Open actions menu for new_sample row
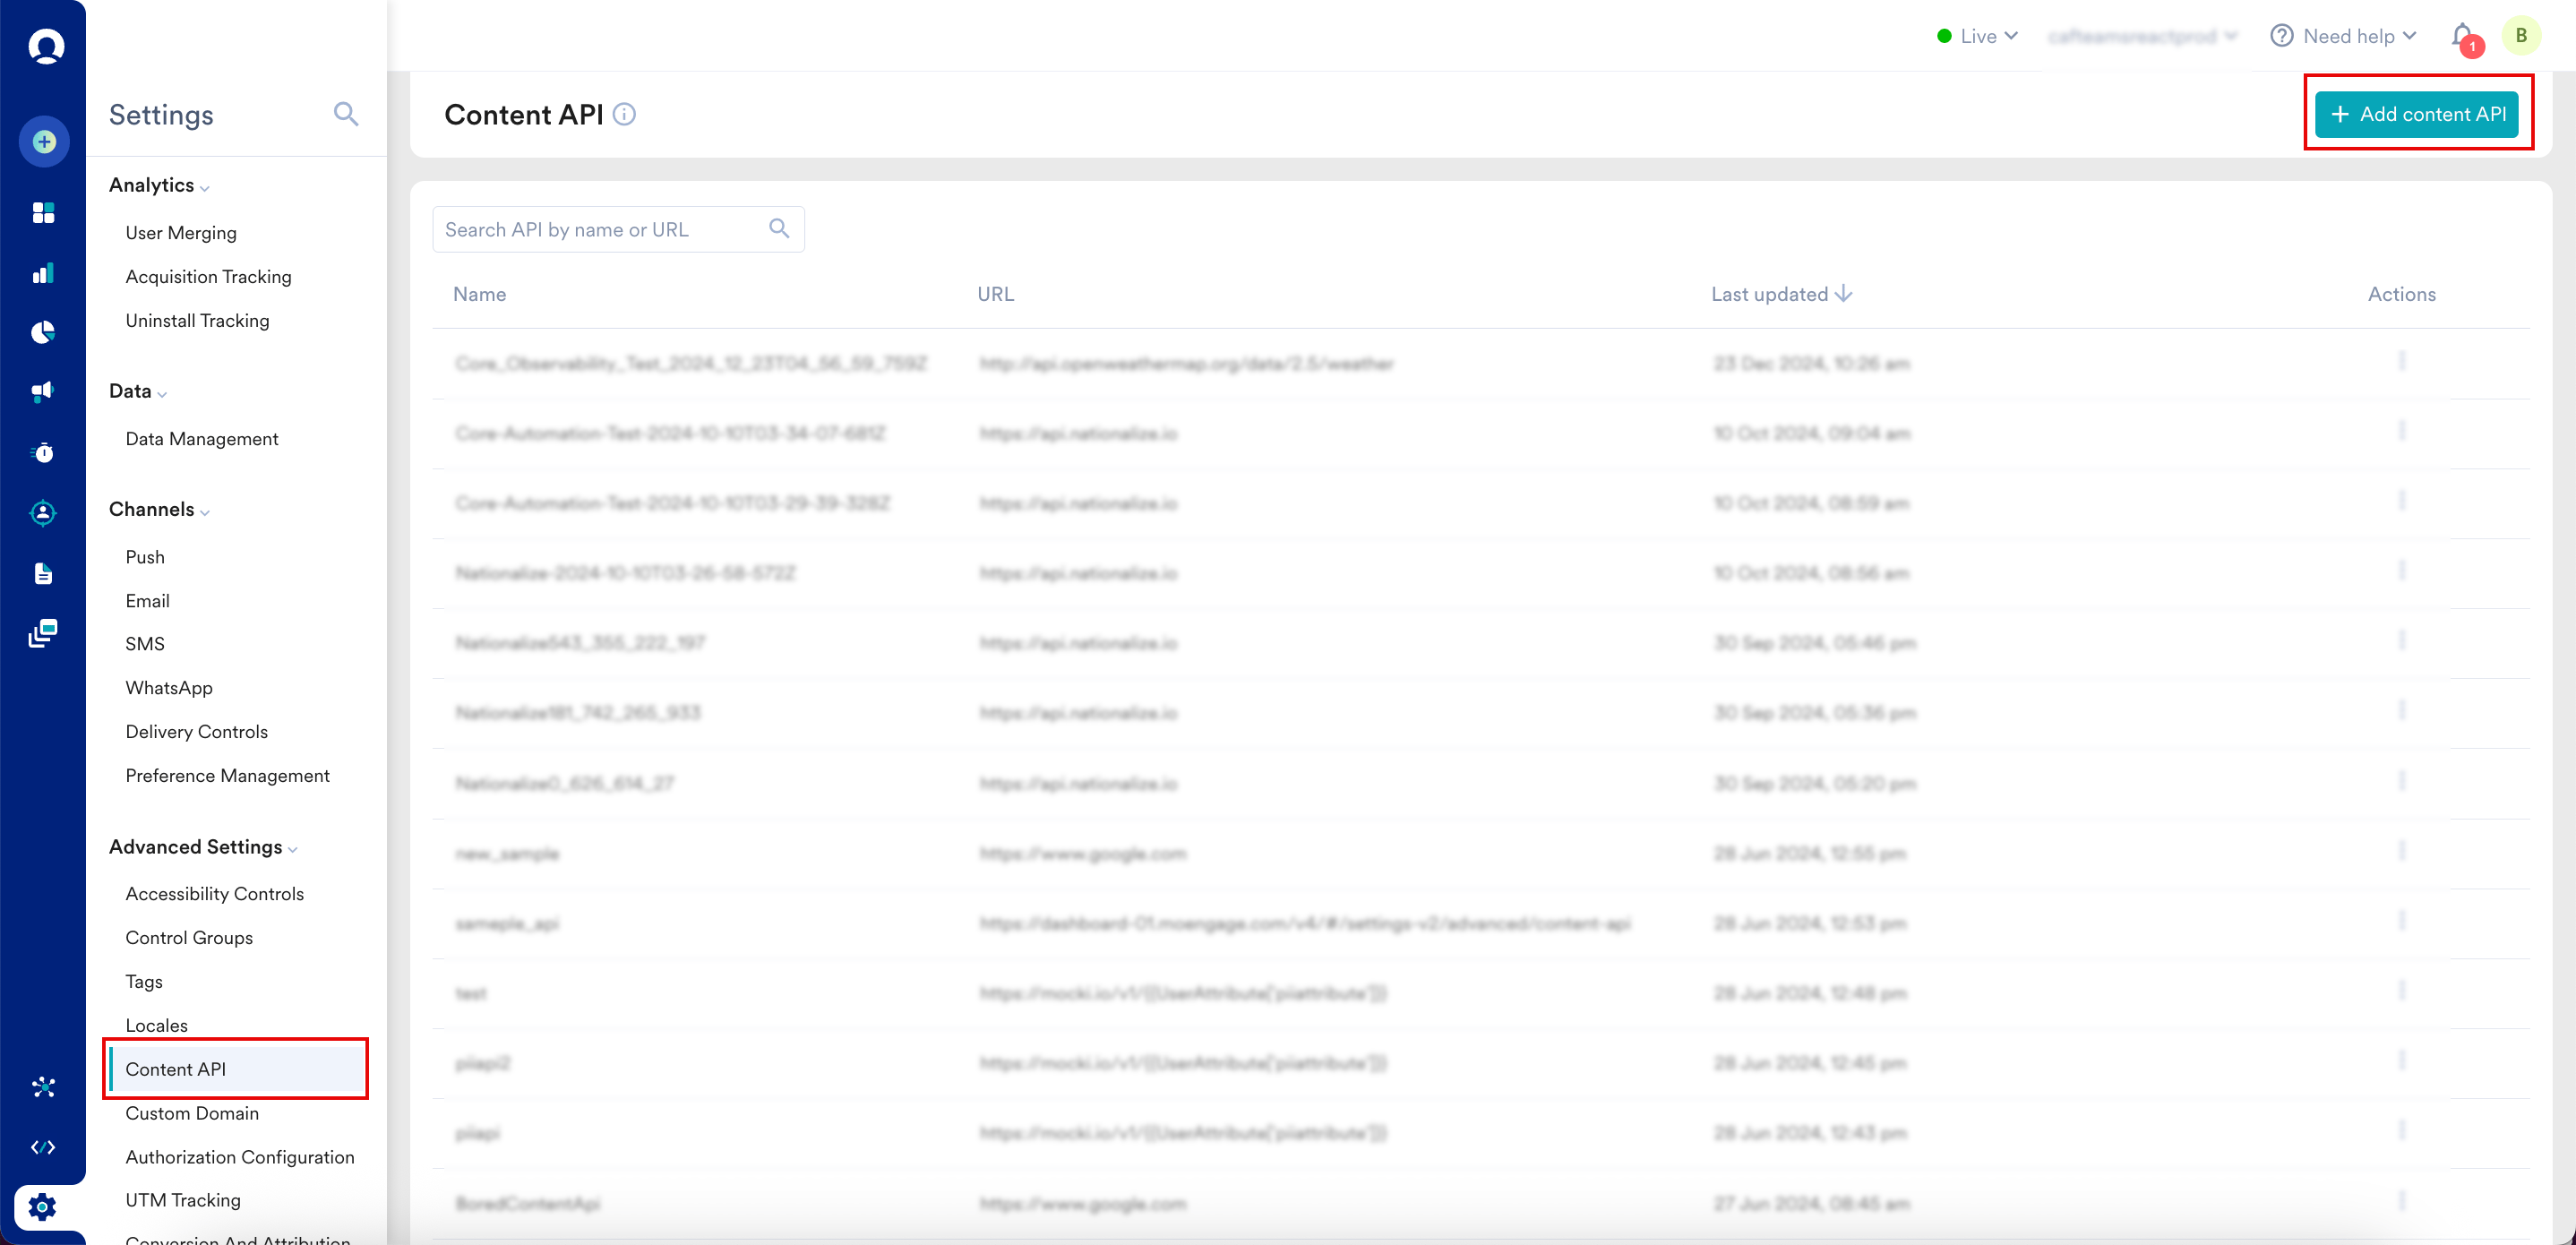Screen dimensions: 2576x1245 (x=2401, y=851)
